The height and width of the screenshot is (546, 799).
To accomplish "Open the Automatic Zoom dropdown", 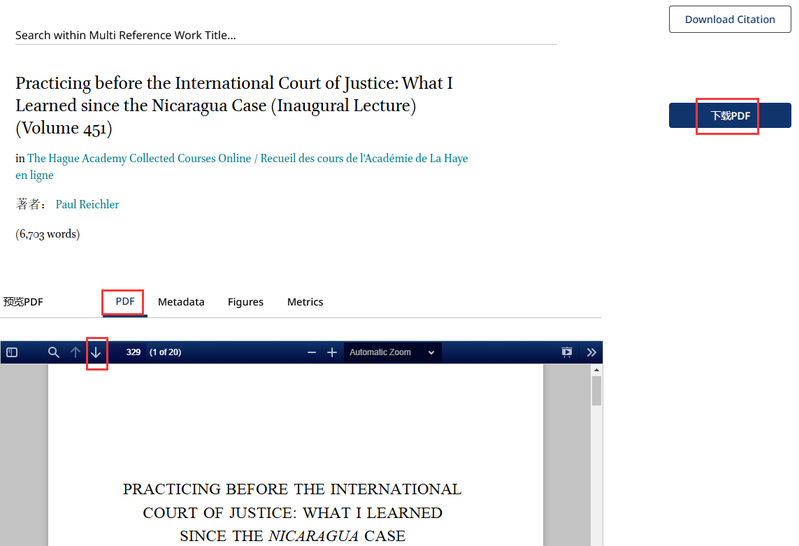I will [391, 353].
